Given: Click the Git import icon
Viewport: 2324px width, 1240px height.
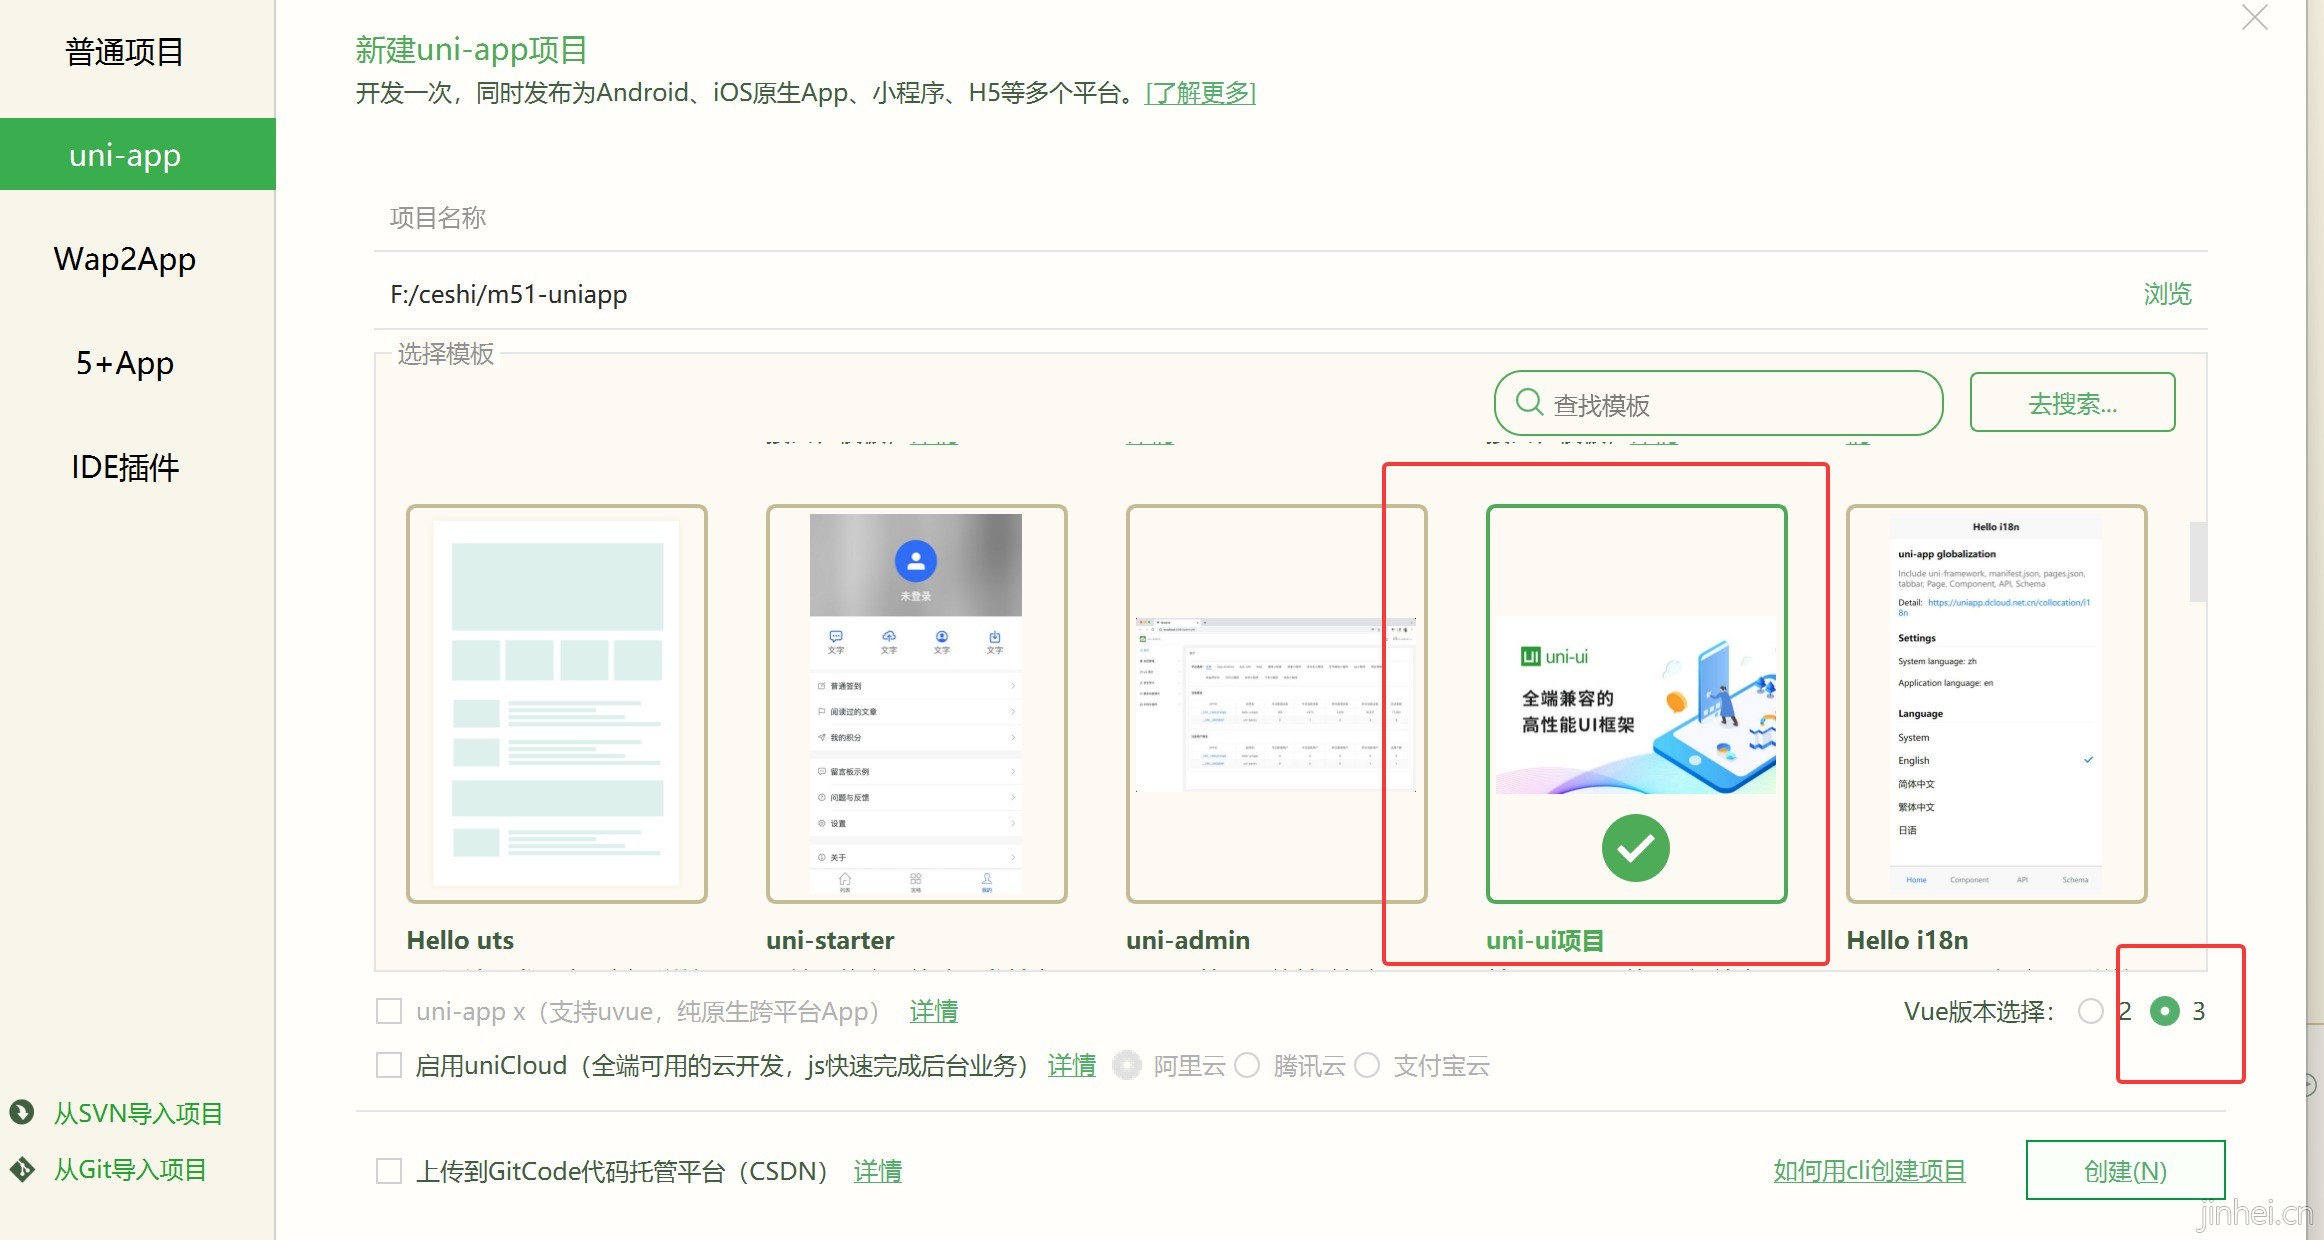Looking at the screenshot, I should click(22, 1168).
